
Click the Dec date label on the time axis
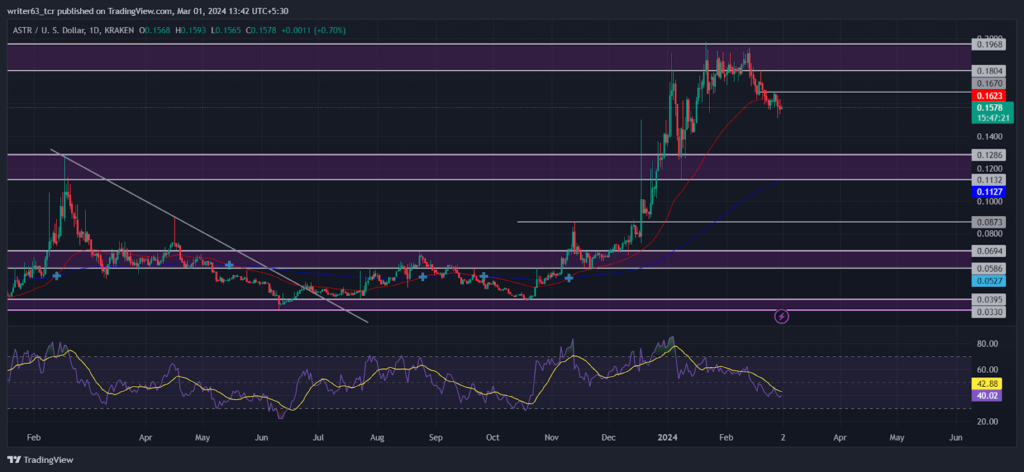[609, 437]
